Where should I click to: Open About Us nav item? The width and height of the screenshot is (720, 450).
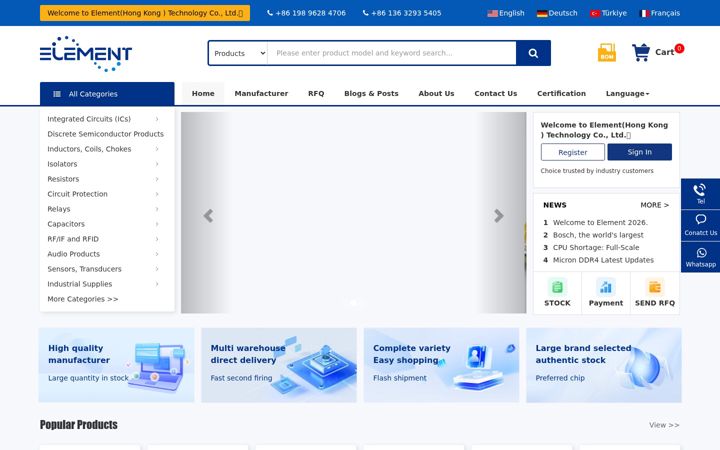pos(436,94)
